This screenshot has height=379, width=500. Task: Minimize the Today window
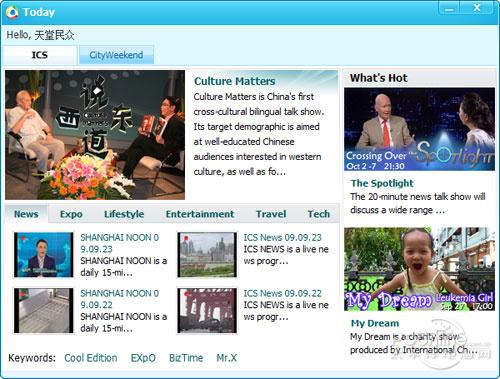tap(449, 8)
